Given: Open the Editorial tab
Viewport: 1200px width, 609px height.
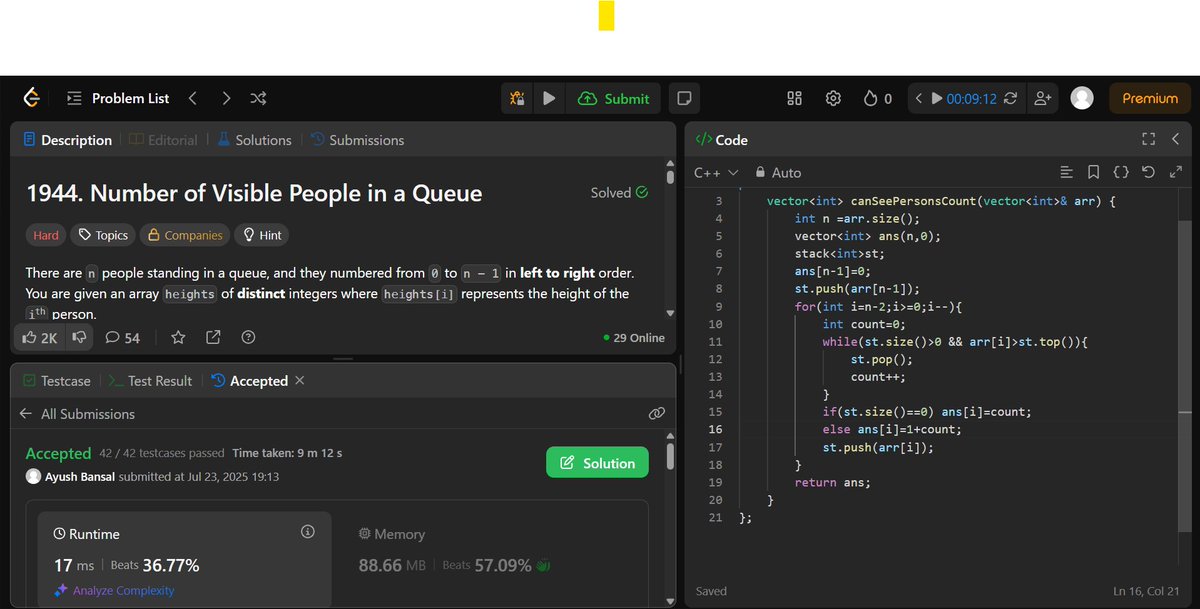Looking at the screenshot, I should click(163, 140).
